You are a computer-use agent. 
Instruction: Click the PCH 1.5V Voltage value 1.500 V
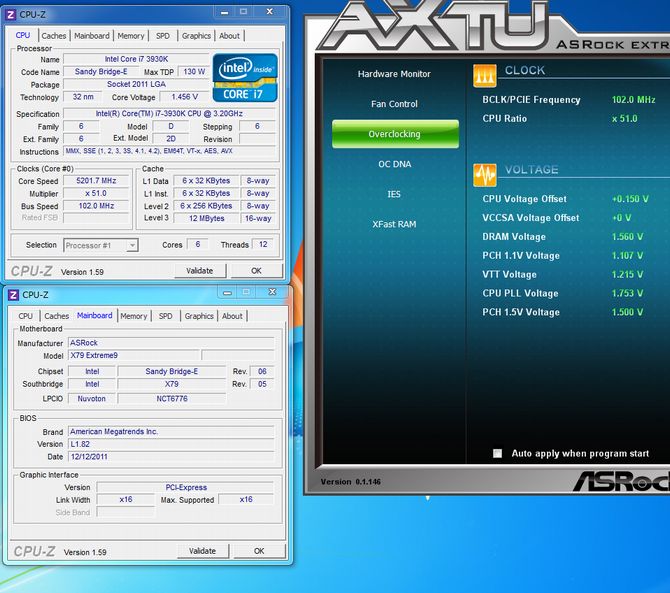tap(627, 312)
